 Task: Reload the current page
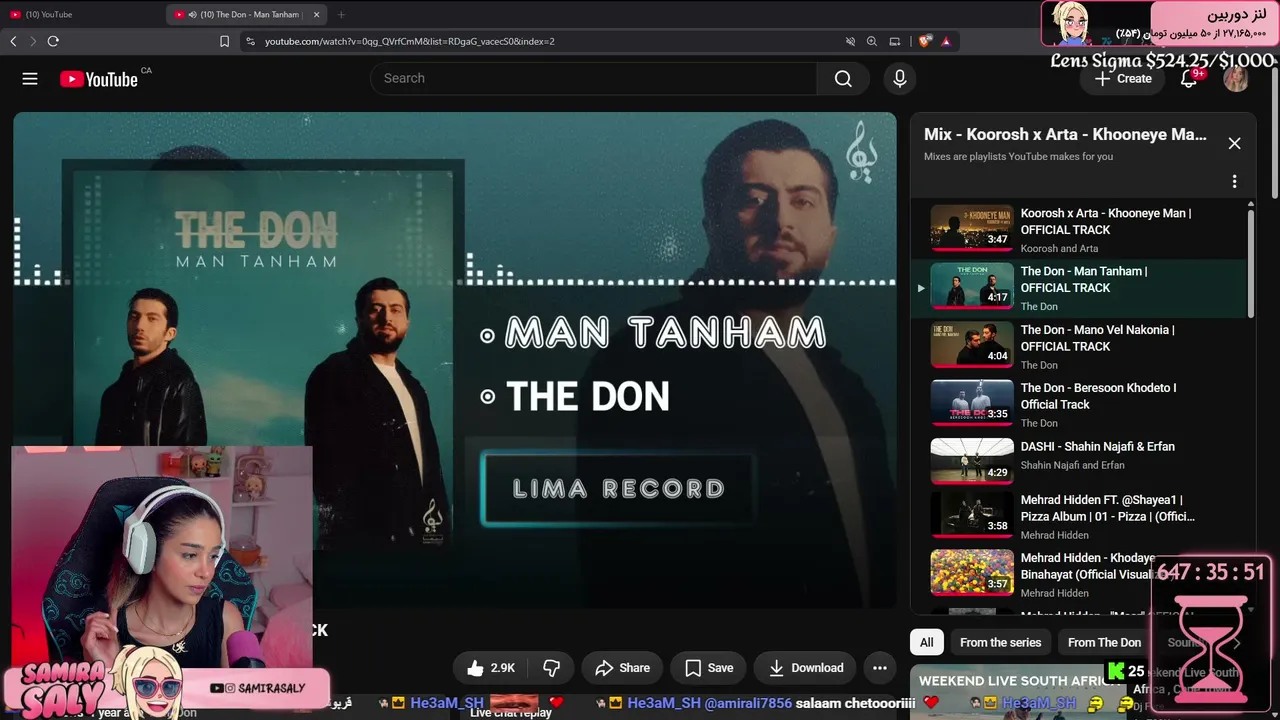tap(53, 41)
